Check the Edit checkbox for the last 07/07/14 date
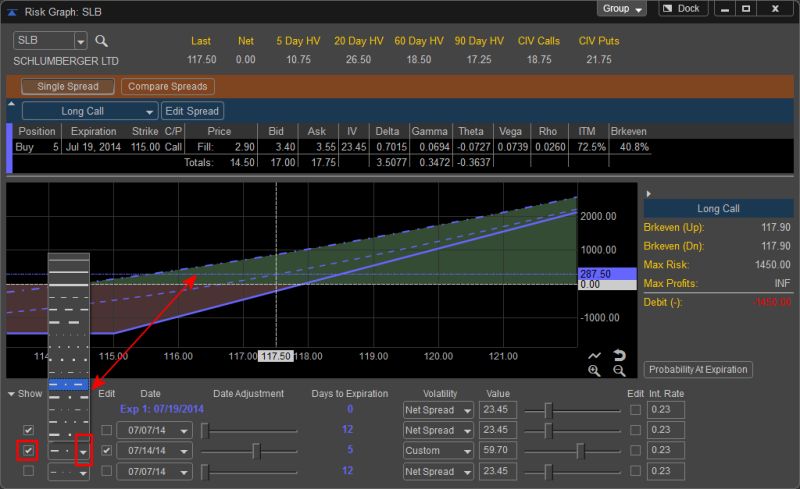Image resolution: width=800 pixels, height=489 pixels. 106,471
